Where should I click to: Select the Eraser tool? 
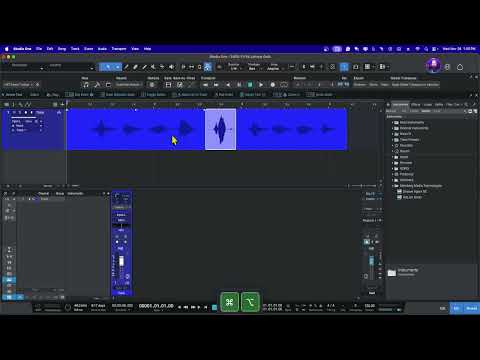[x=135, y=67]
